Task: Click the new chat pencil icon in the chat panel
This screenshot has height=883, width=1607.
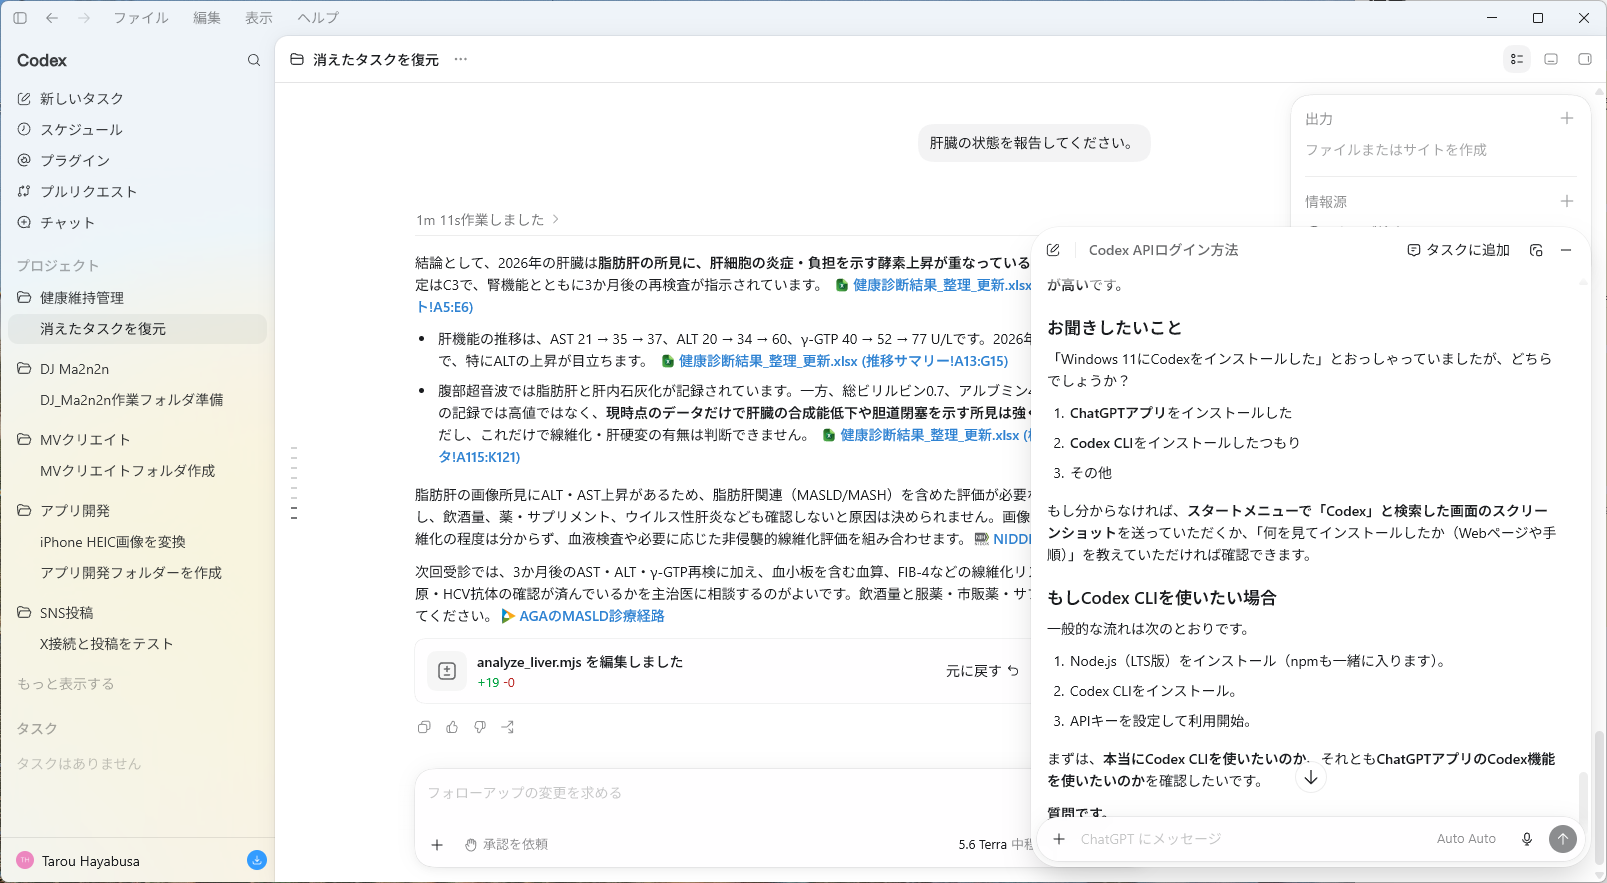Action: [x=1053, y=250]
